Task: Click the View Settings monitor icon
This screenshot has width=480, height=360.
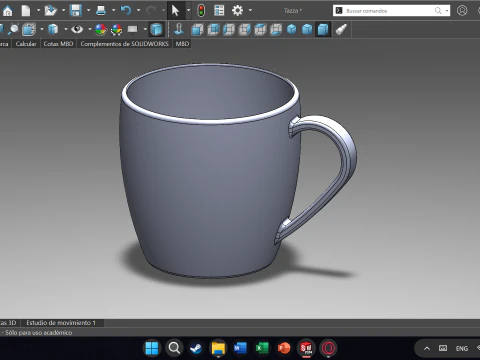Action: tap(132, 29)
